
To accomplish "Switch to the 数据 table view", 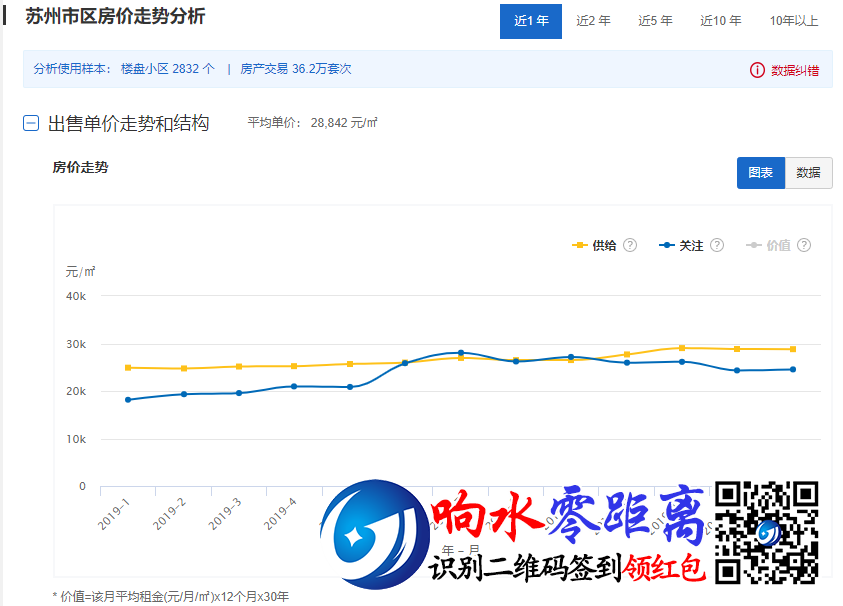I will pyautogui.click(x=808, y=173).
